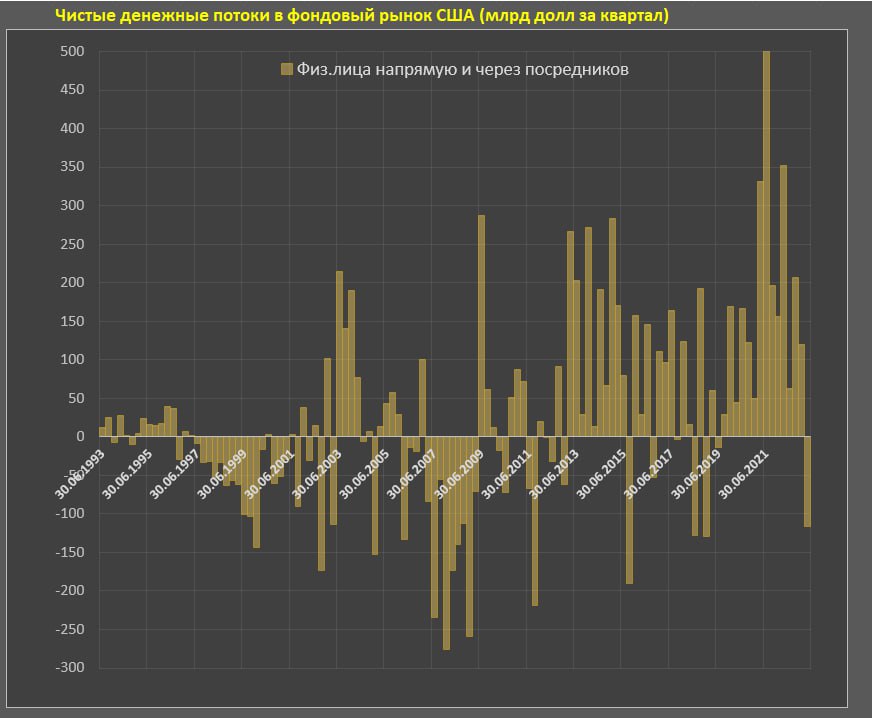Click the 30.06.2019 date label

[697, 470]
